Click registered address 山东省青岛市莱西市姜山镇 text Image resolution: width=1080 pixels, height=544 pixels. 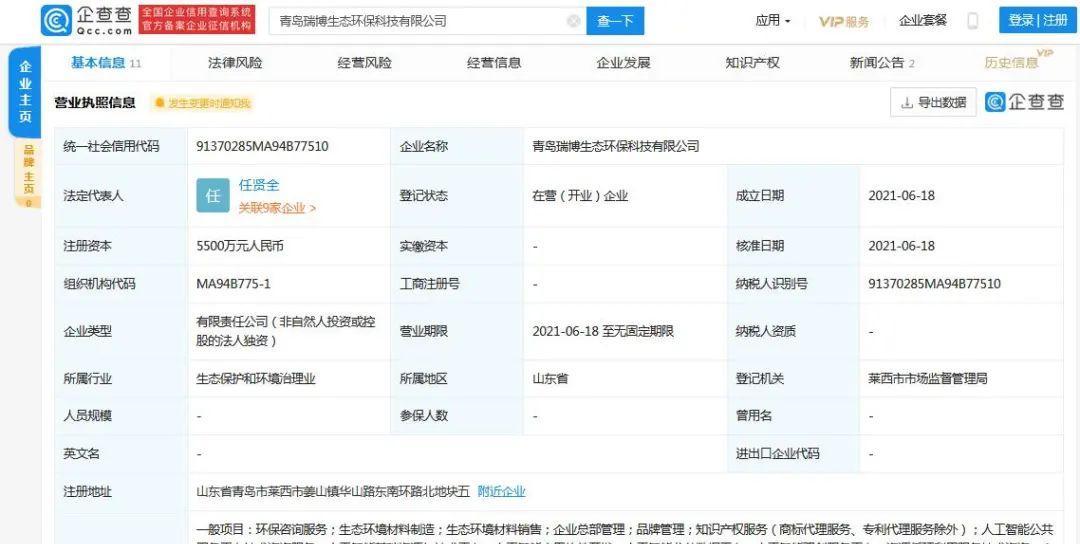click(x=333, y=492)
